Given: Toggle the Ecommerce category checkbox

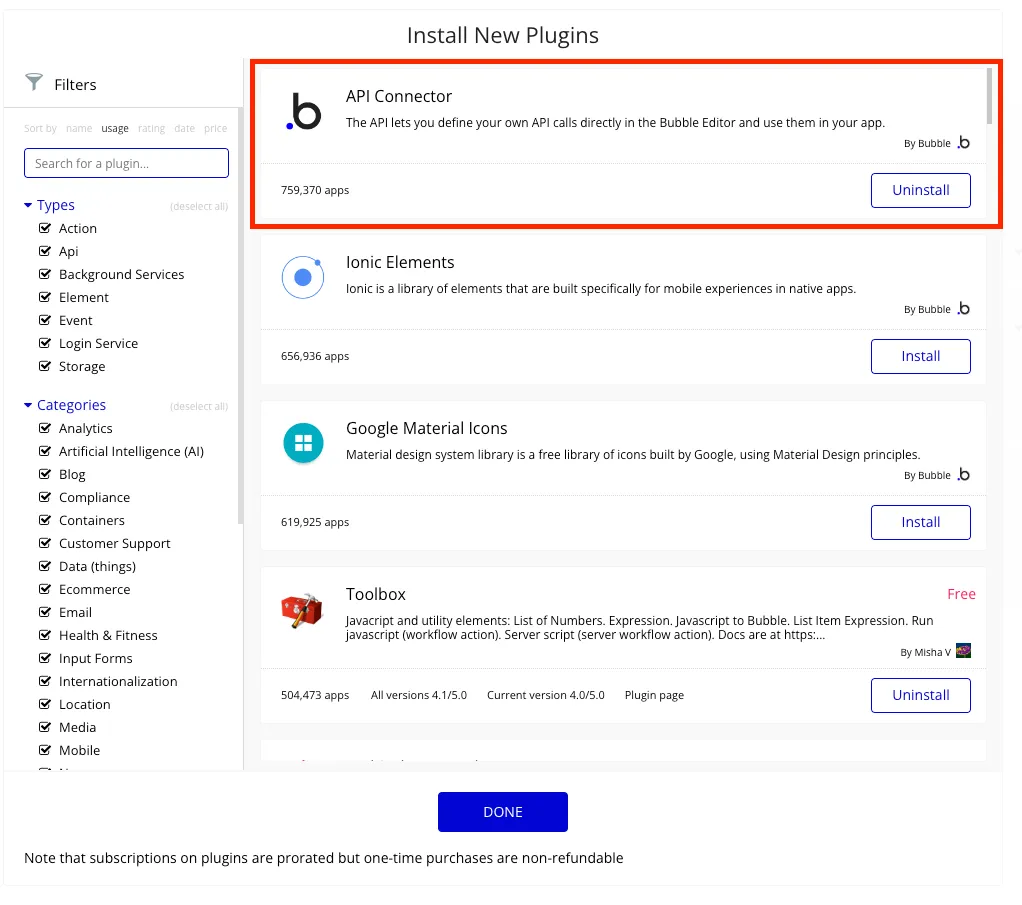Looking at the screenshot, I should [x=45, y=589].
